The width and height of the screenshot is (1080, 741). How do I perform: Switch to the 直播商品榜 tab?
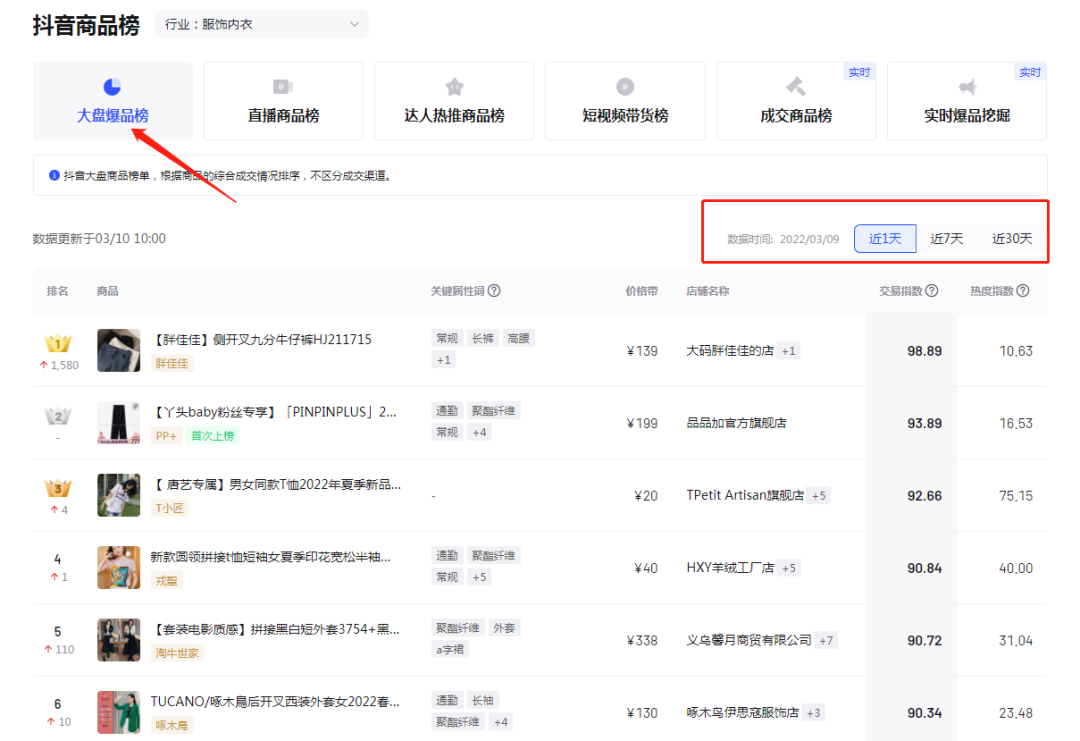[x=283, y=101]
